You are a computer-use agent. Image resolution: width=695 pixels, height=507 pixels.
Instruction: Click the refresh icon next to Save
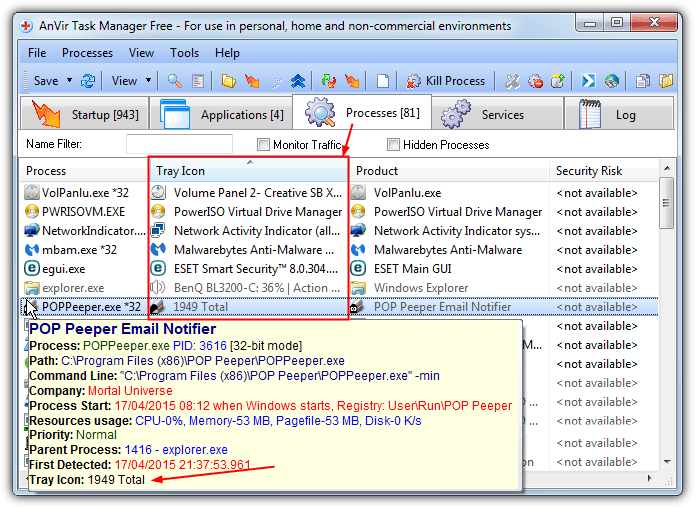tap(88, 81)
